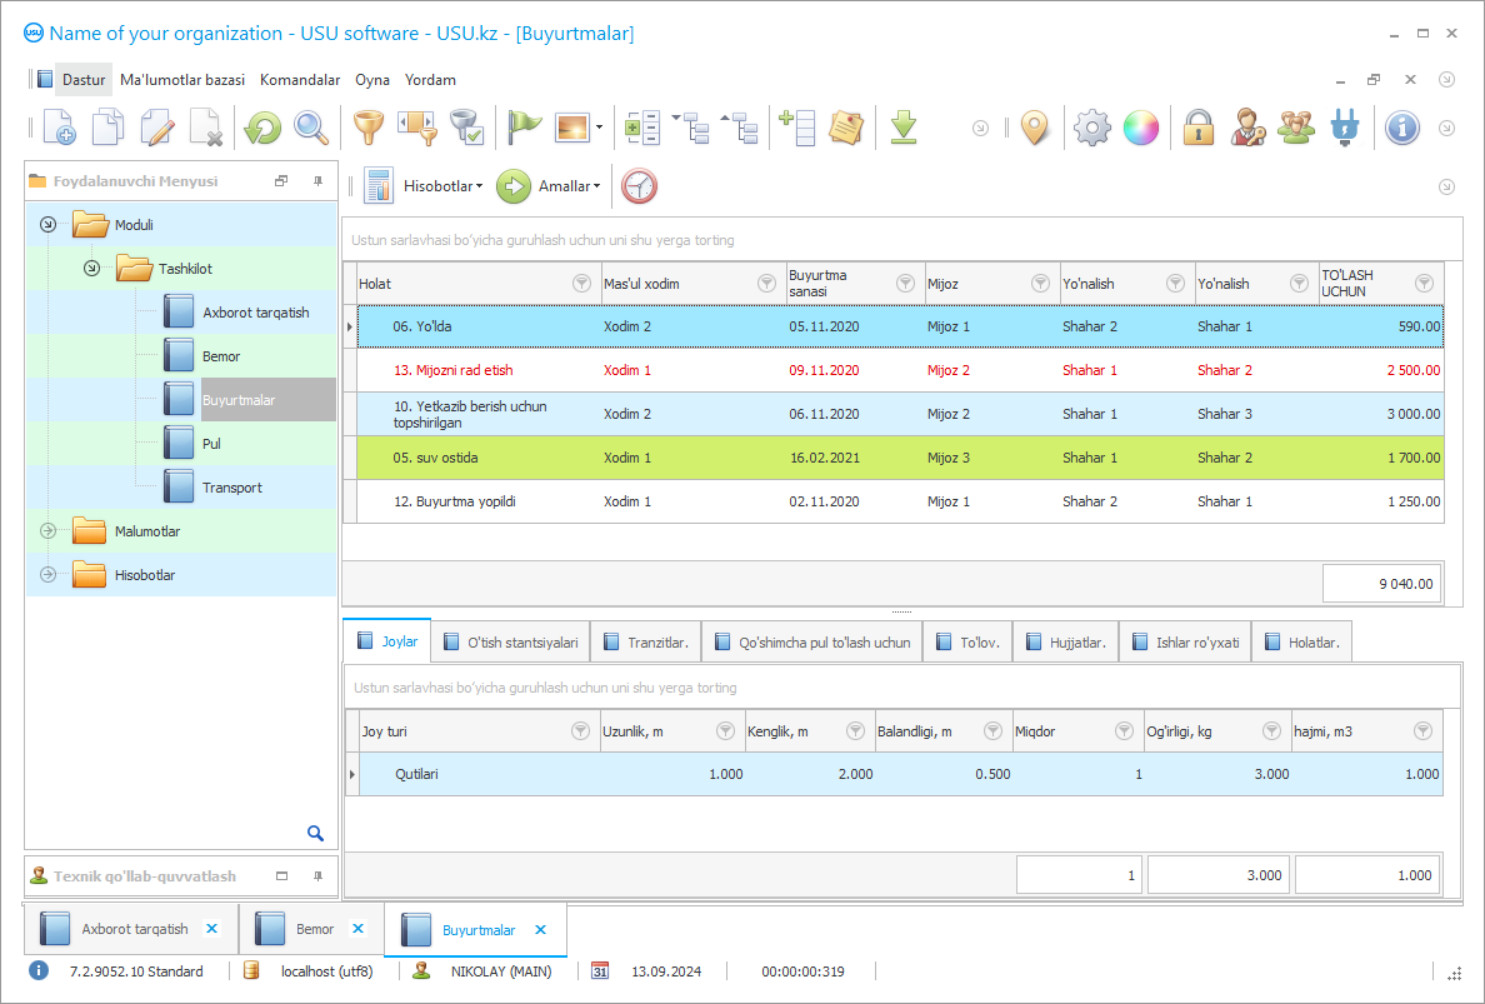Close the Bemor window tab

(x=358, y=928)
